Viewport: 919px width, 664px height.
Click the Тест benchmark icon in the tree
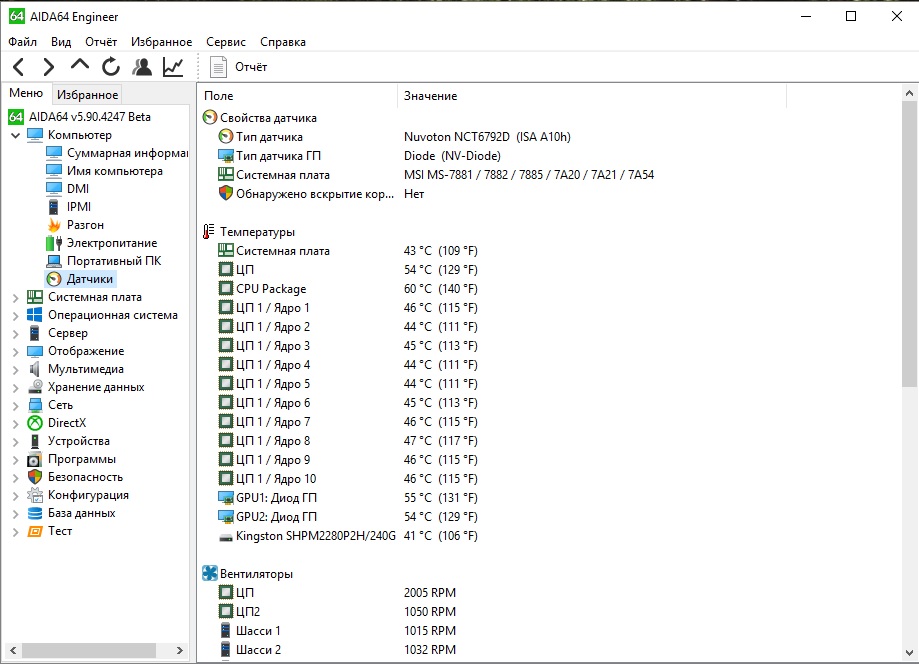35,531
